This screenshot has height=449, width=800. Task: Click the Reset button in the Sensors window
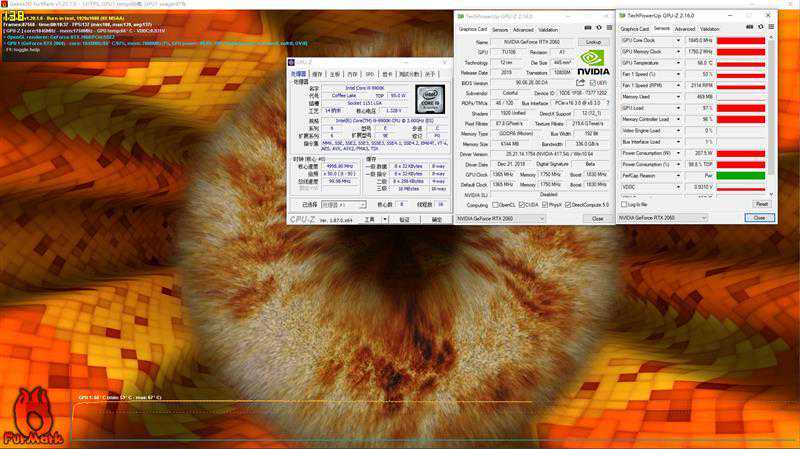coord(761,203)
